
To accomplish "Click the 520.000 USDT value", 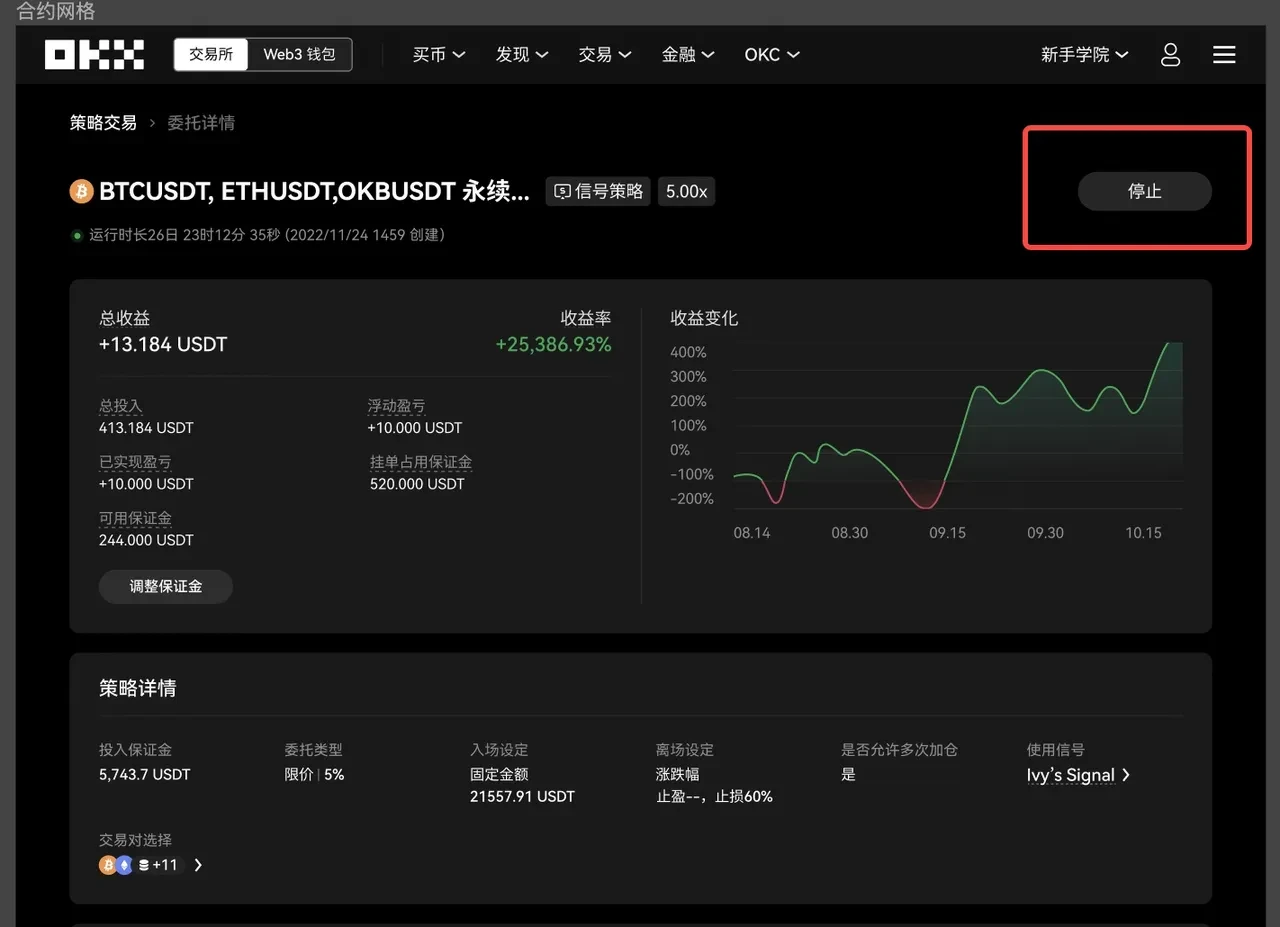I will pos(417,484).
